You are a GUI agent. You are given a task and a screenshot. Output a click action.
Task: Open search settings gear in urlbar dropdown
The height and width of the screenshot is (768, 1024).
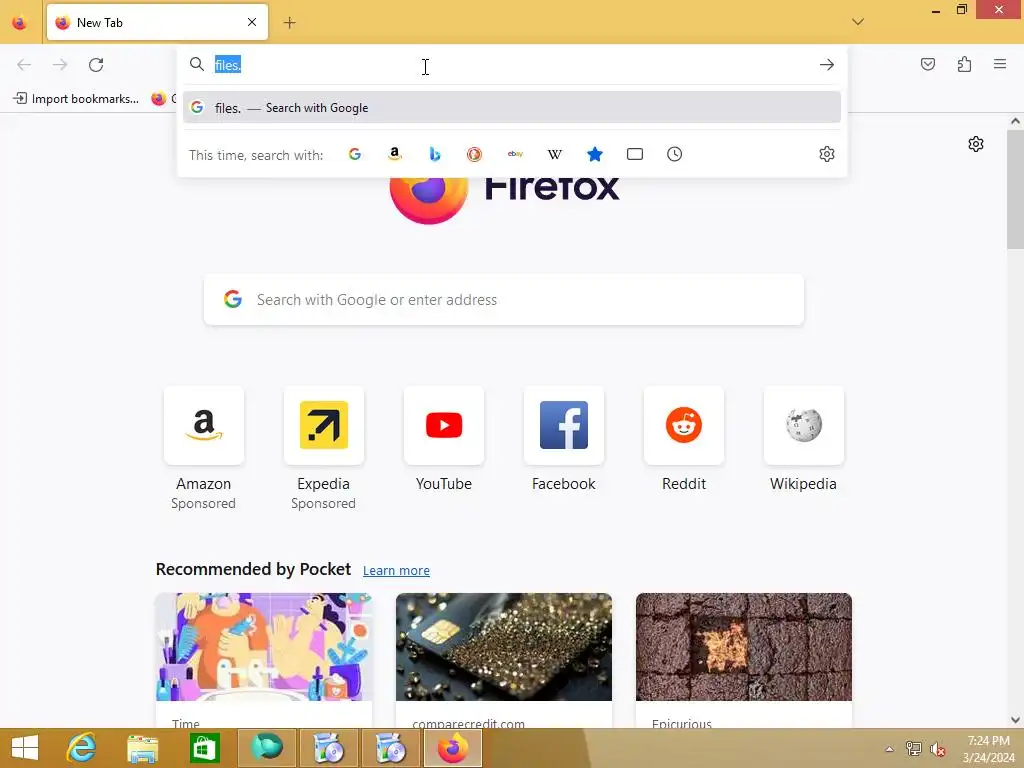pos(827,154)
